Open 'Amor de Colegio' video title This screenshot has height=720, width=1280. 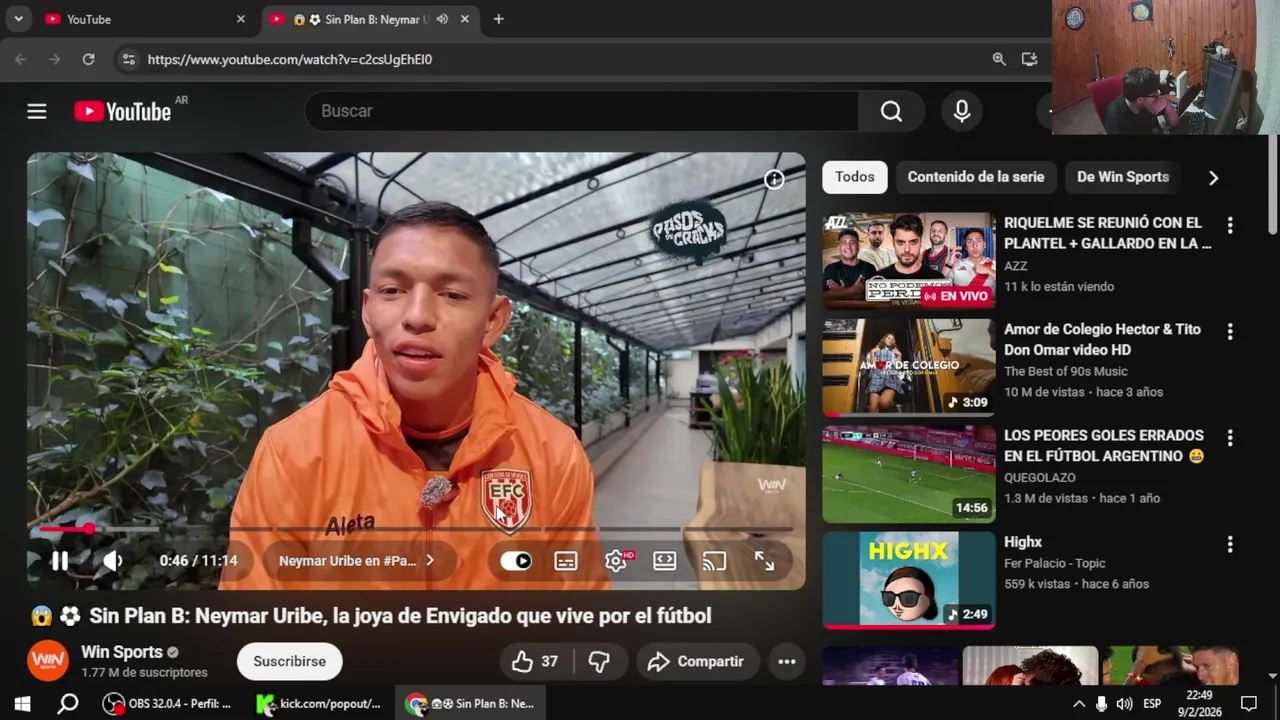point(1102,339)
